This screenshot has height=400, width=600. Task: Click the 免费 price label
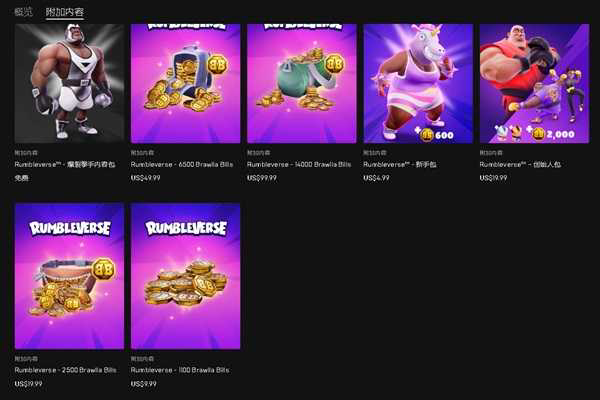tap(21, 178)
